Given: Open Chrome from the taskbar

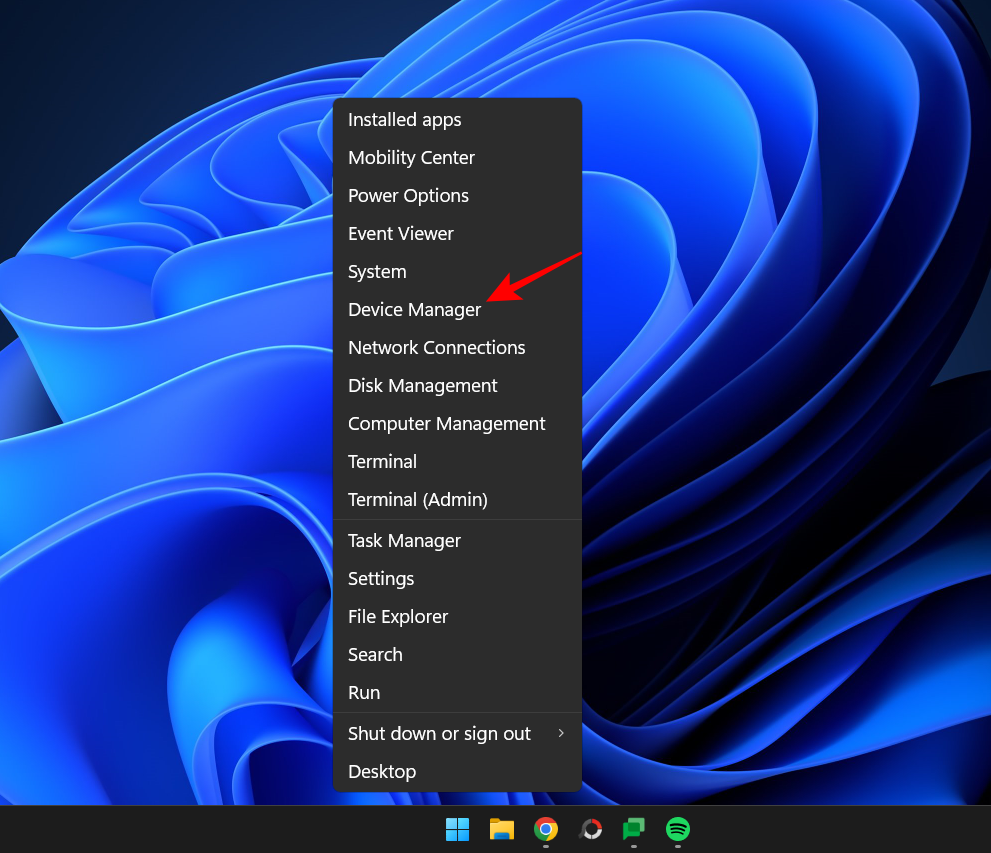Looking at the screenshot, I should 545,830.
